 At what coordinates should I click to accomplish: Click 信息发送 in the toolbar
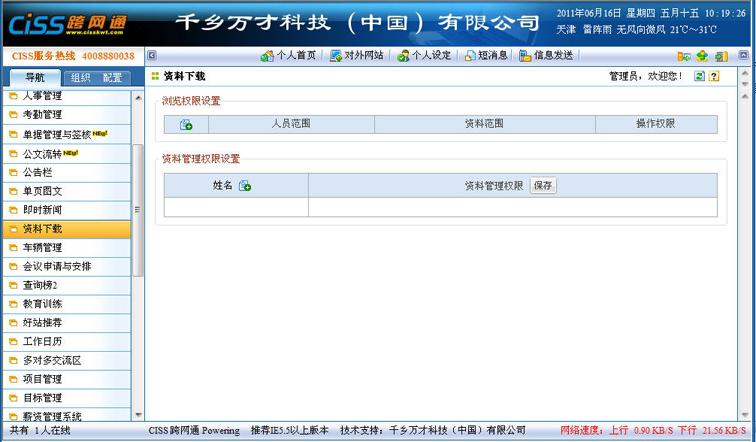click(x=546, y=56)
